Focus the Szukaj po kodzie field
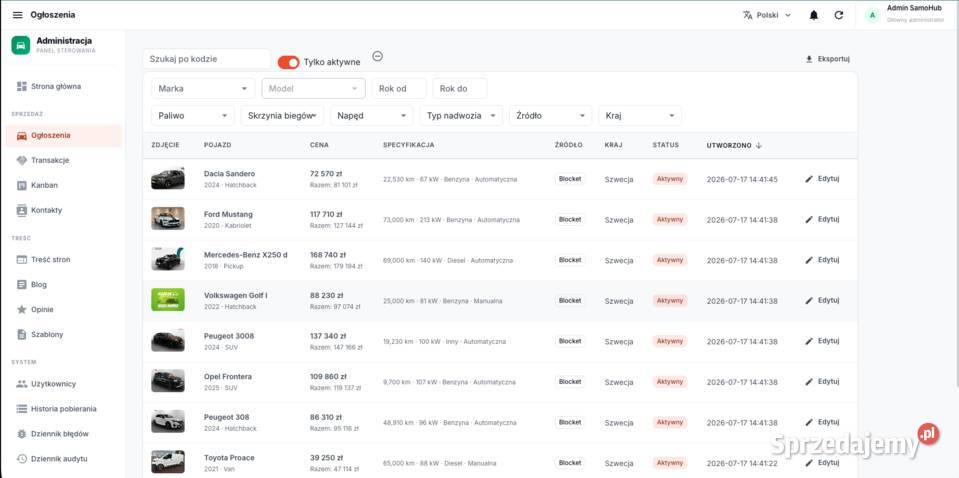The height and width of the screenshot is (478, 959). (x=207, y=59)
